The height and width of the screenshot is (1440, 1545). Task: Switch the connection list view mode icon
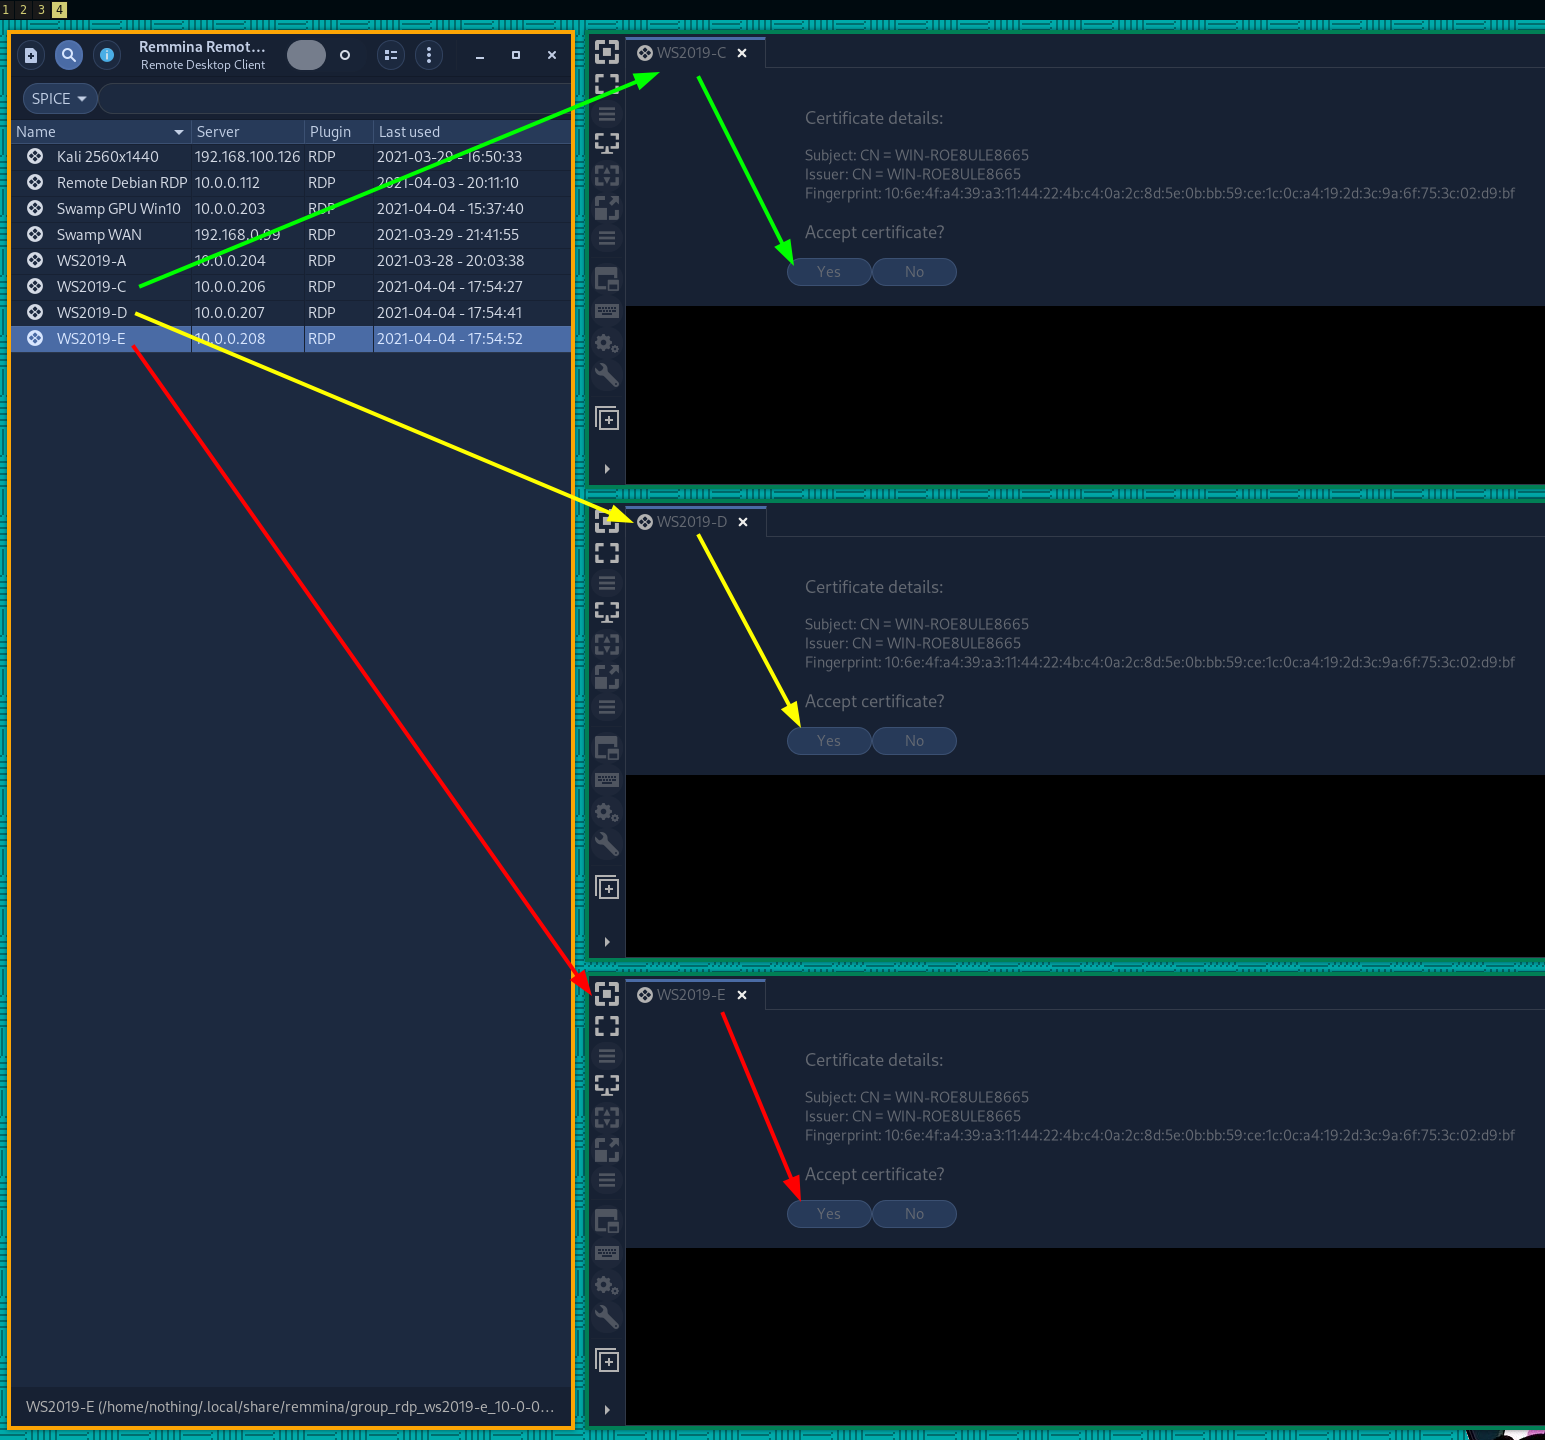[x=391, y=55]
